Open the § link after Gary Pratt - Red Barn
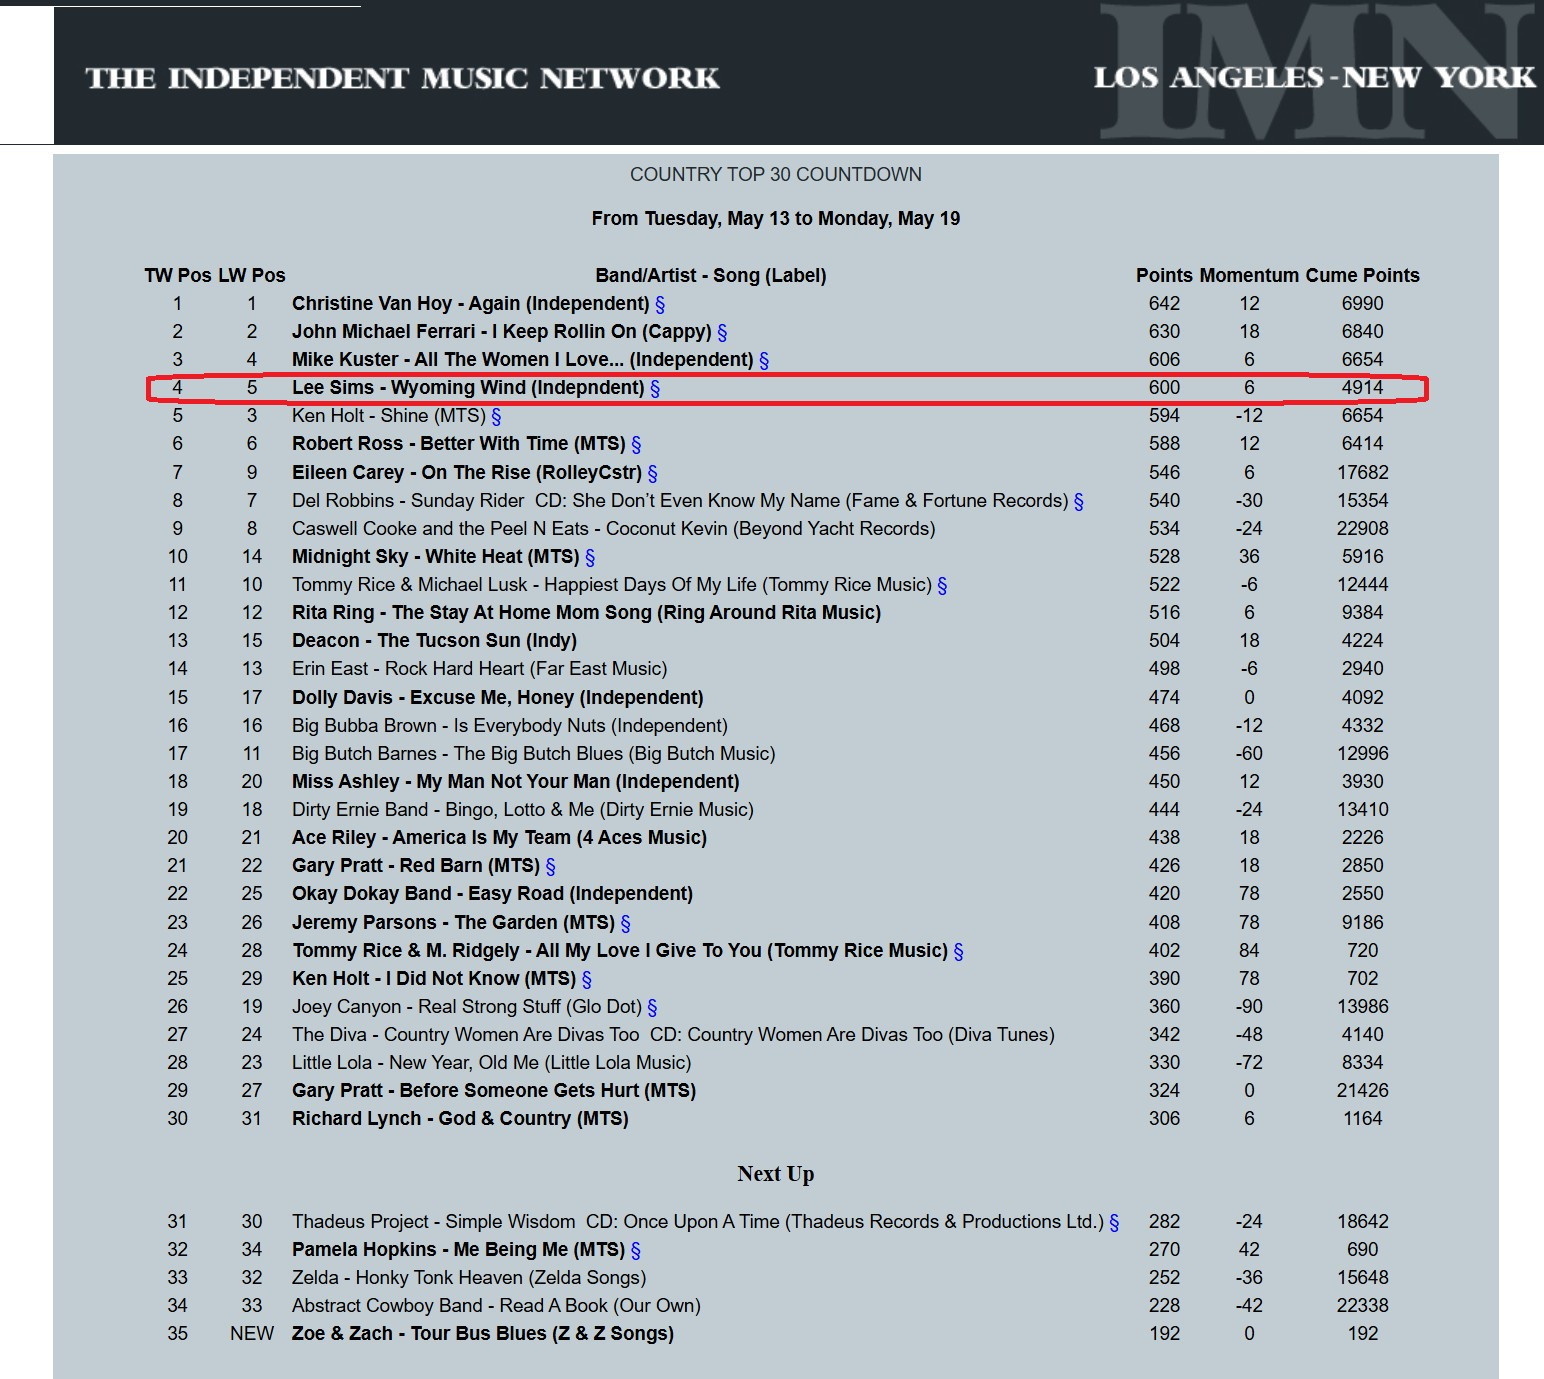 550,866
